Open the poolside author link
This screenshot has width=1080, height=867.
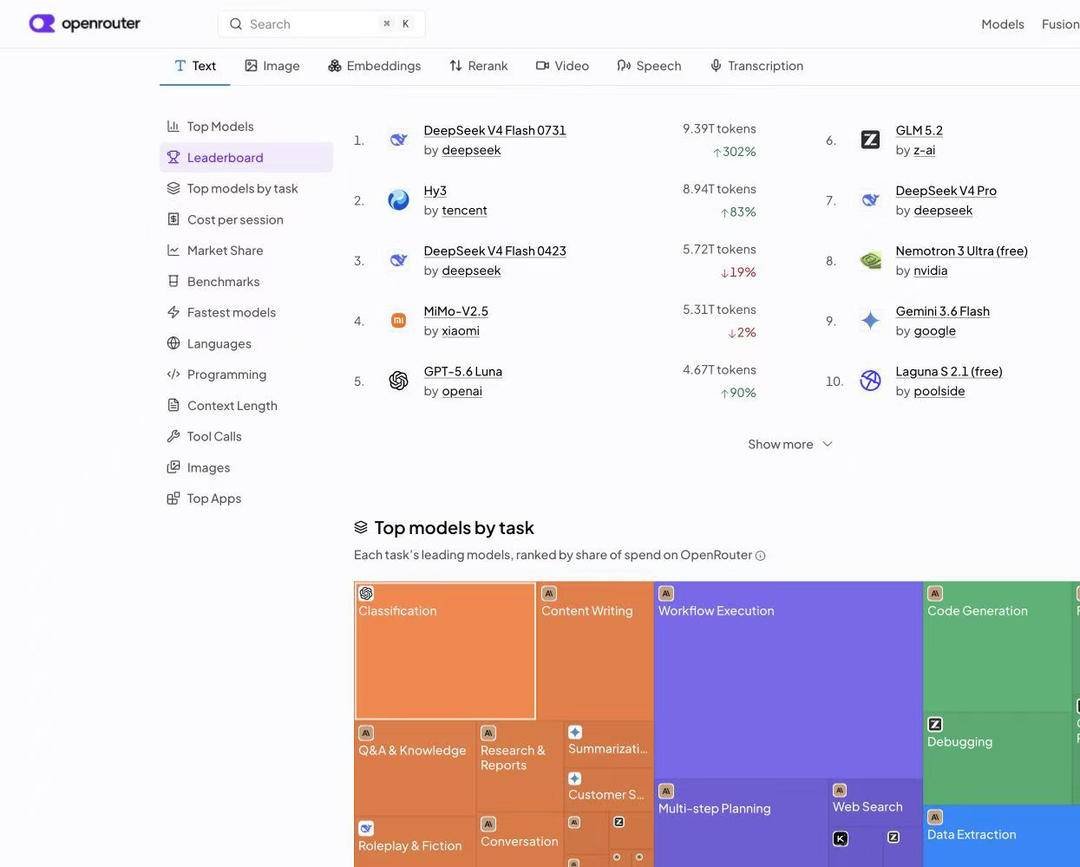tap(939, 391)
